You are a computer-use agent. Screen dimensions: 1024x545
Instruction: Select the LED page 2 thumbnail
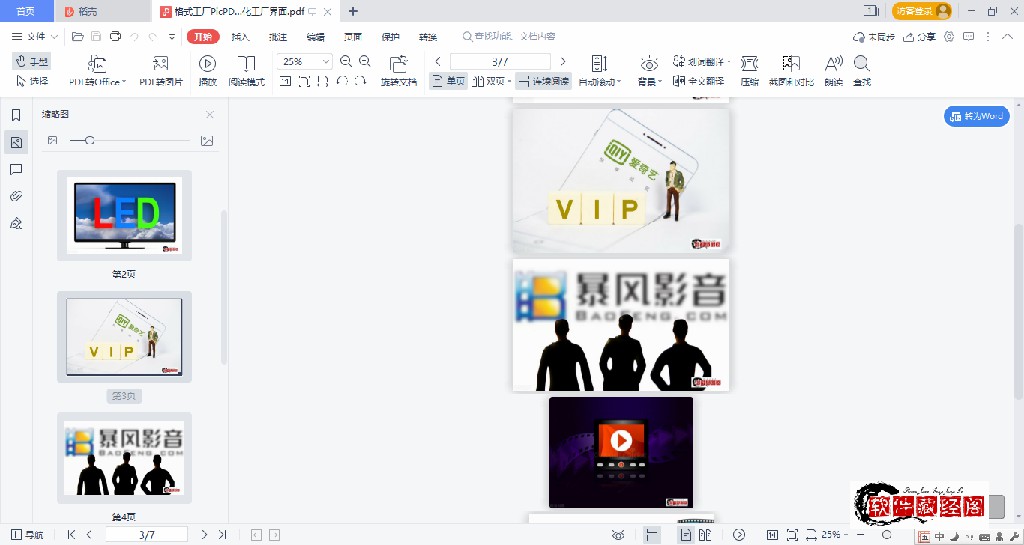[124, 215]
